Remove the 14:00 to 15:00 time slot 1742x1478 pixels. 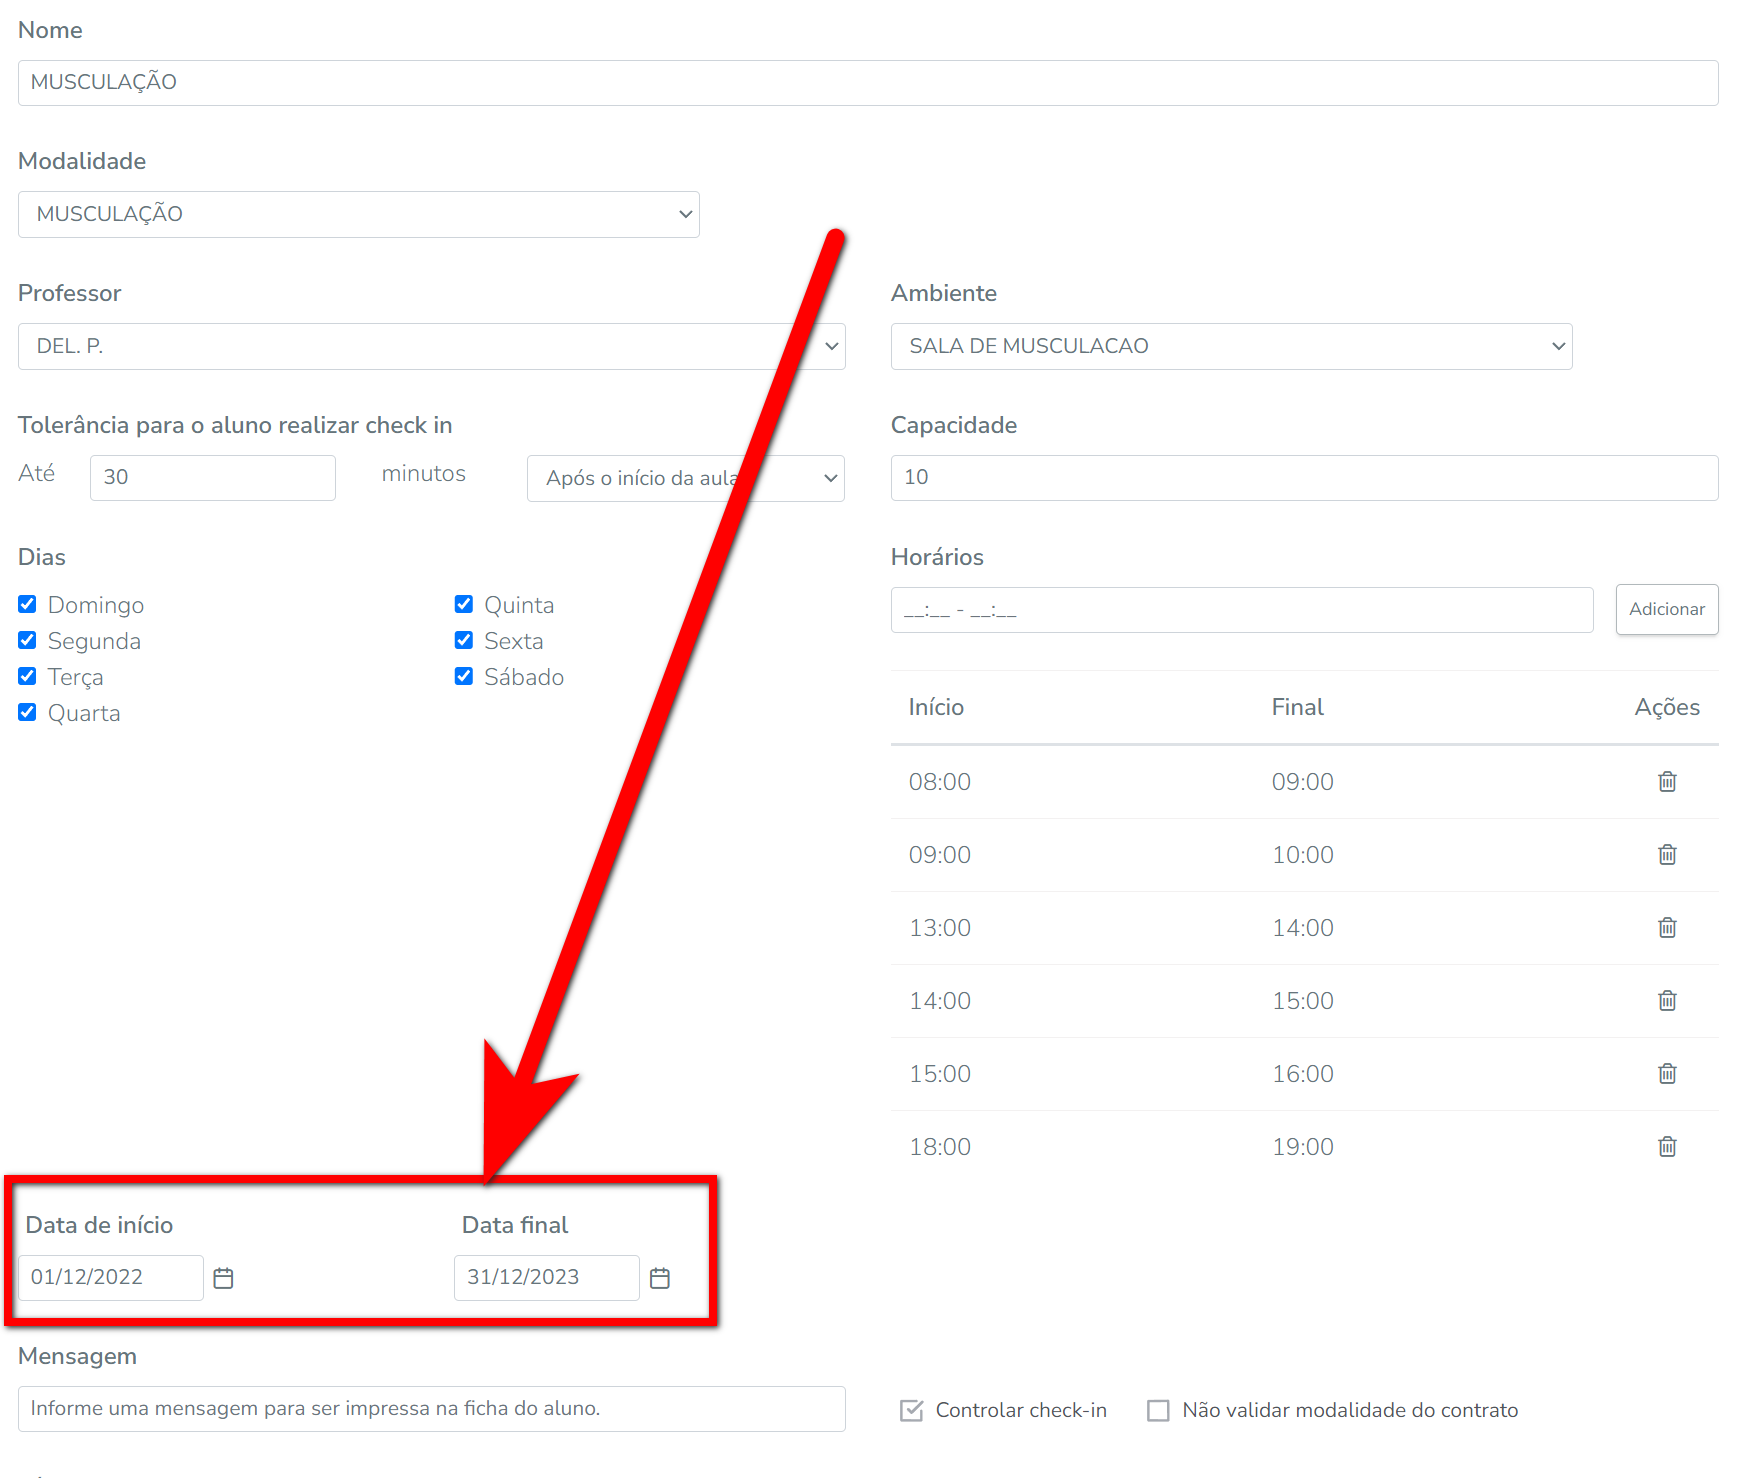click(1667, 1001)
